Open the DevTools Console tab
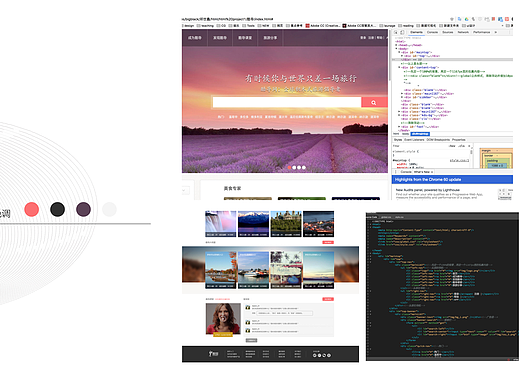 tap(432, 32)
